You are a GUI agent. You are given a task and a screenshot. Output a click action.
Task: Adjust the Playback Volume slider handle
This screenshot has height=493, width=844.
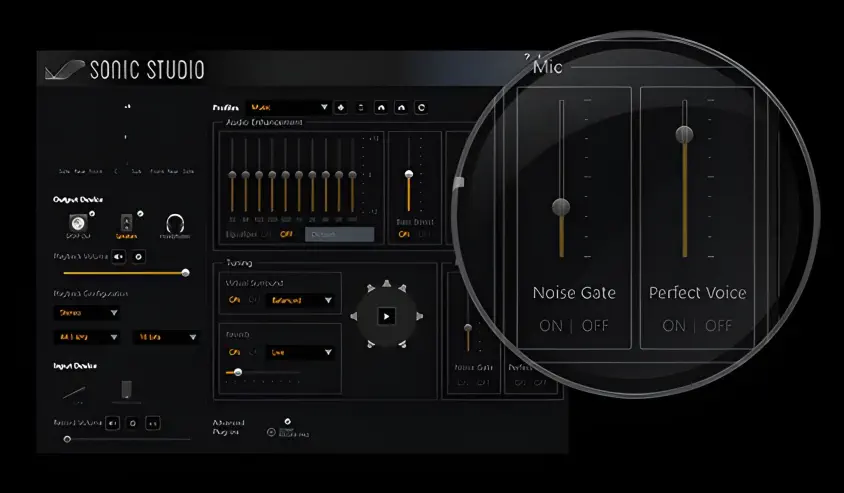(x=186, y=273)
